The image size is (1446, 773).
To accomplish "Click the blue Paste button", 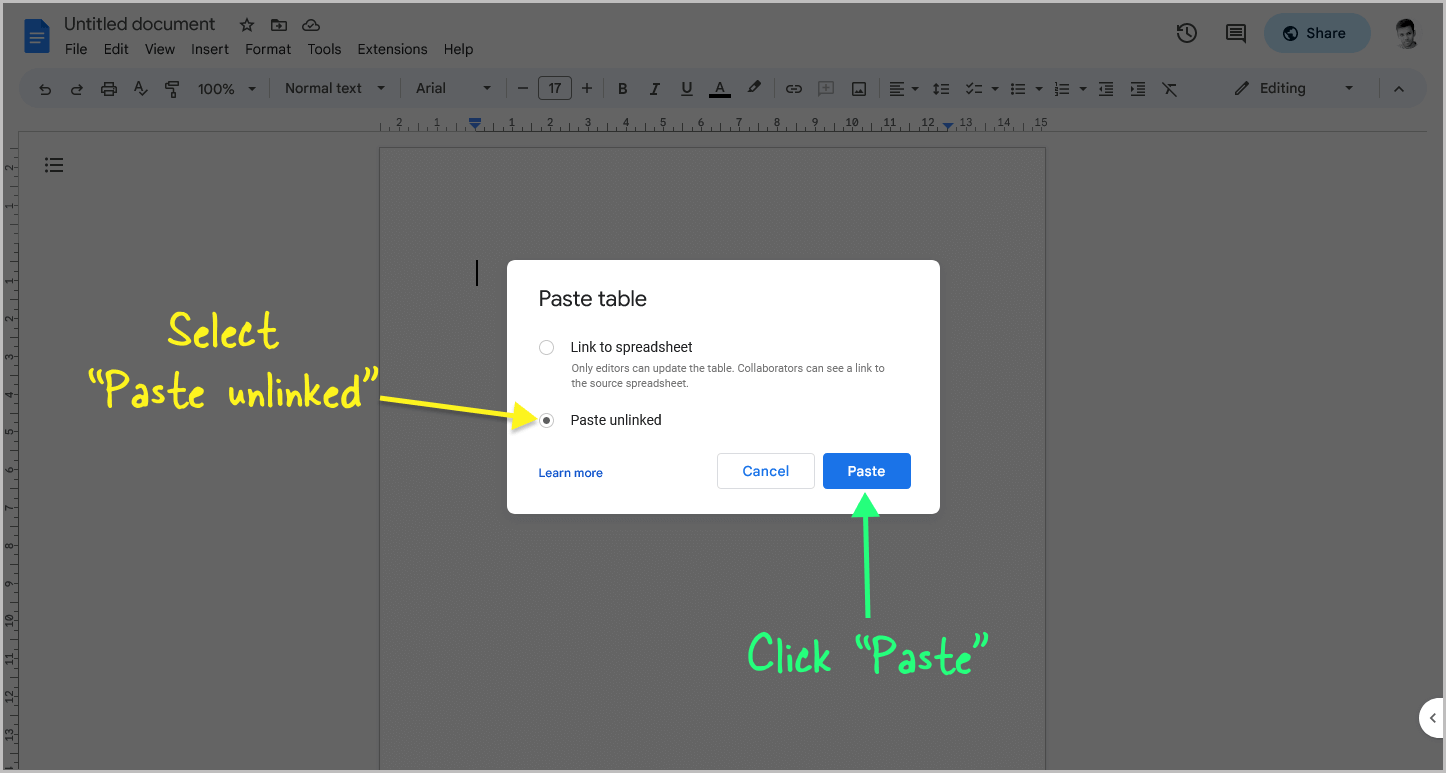I will (867, 471).
